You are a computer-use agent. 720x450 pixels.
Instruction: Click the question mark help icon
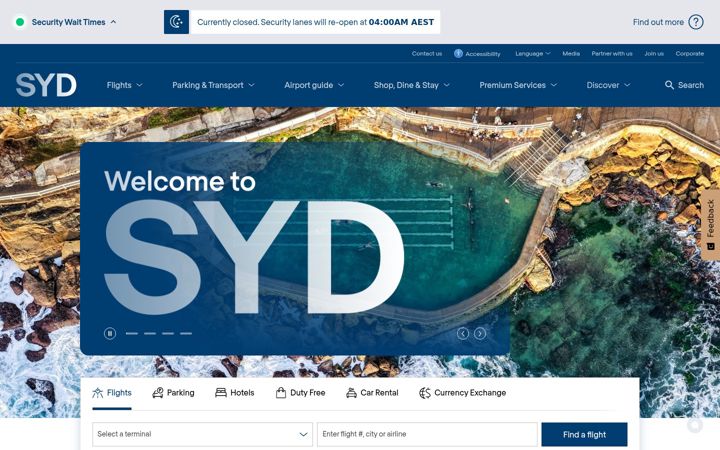point(696,22)
